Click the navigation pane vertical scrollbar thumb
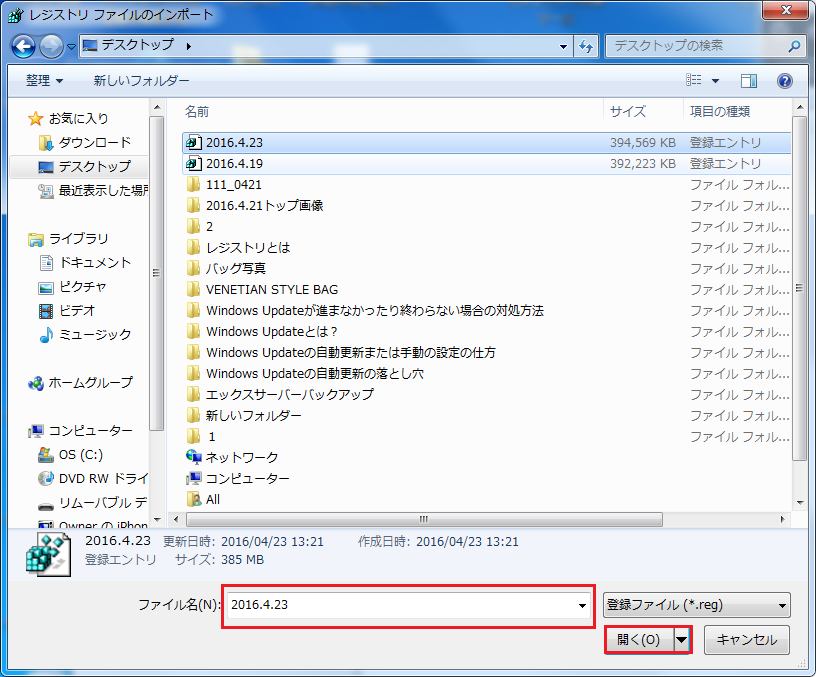Viewport: 816px width, 677px height. click(x=157, y=273)
